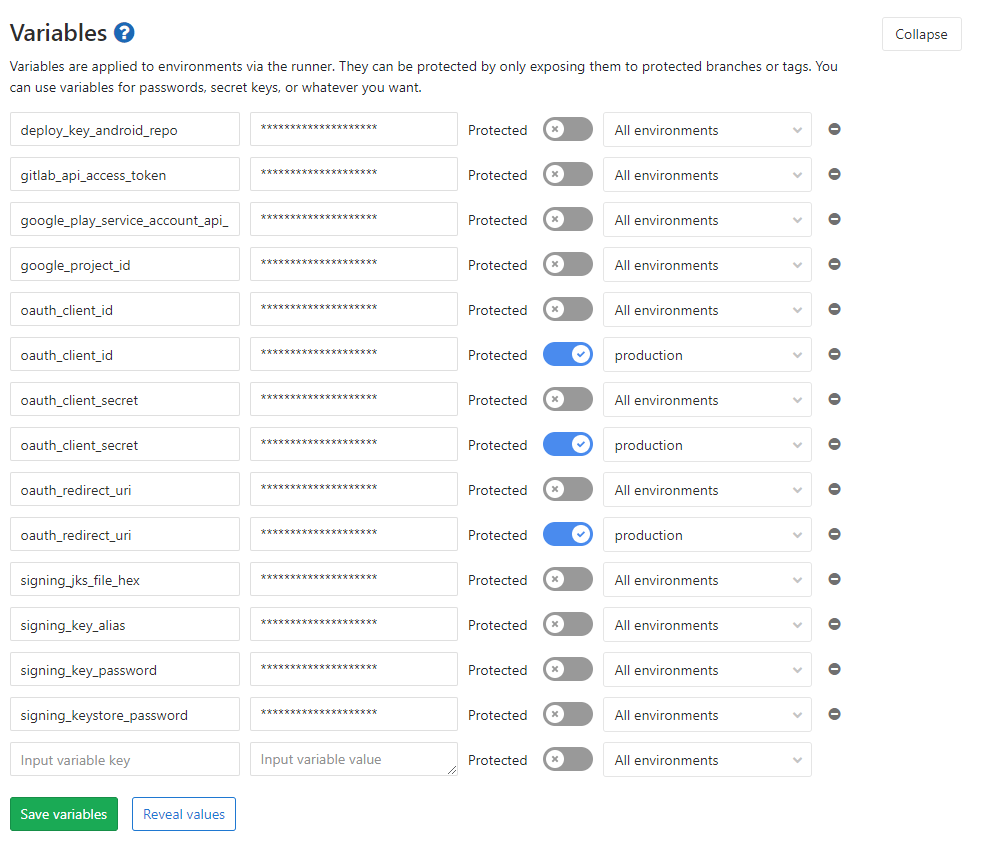Remove the signing_key_password variable row
Image resolution: width=983 pixels, height=843 pixels.
coord(834,669)
